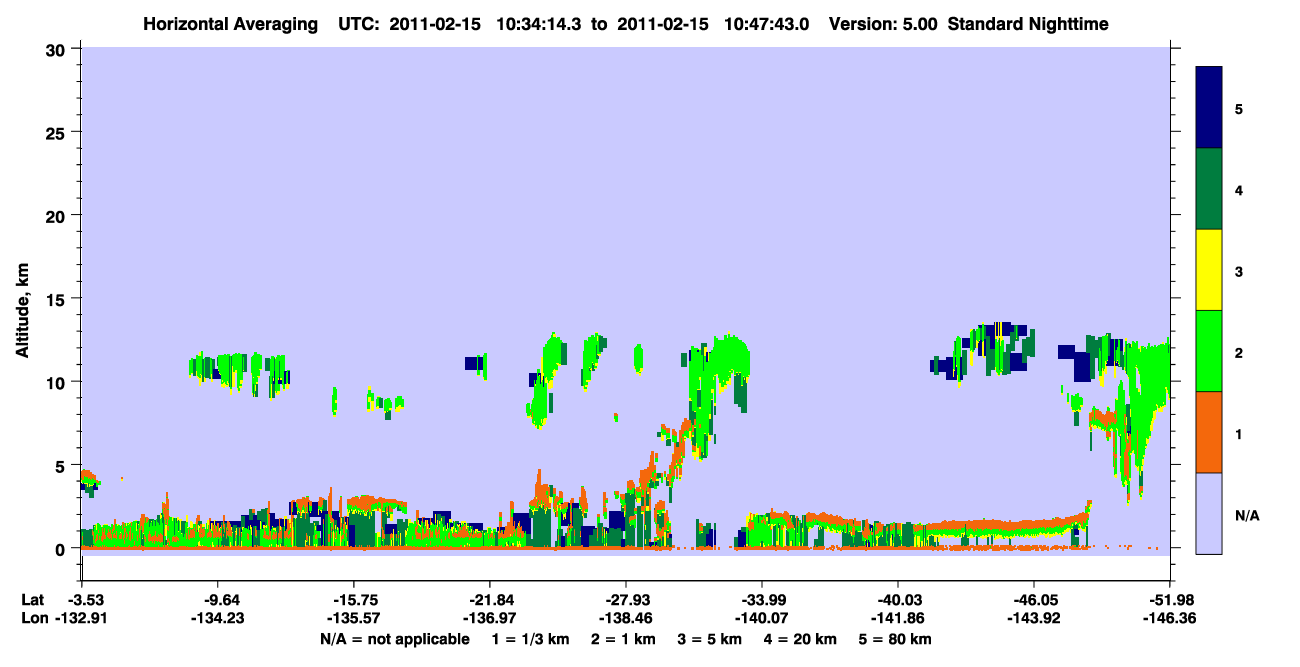Screen dimensions: 1300x667
Task: Click longitude value -136.97
Action: click(x=490, y=618)
